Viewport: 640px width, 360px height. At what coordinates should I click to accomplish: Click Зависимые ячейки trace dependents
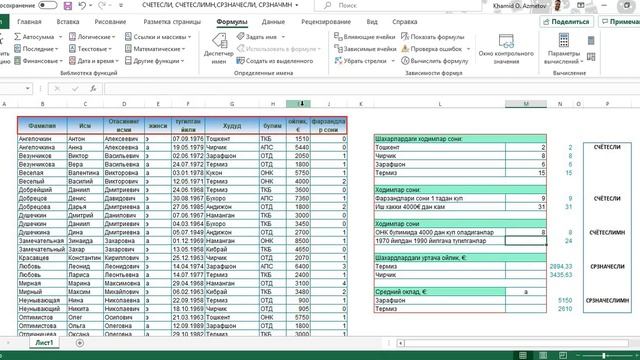365,49
